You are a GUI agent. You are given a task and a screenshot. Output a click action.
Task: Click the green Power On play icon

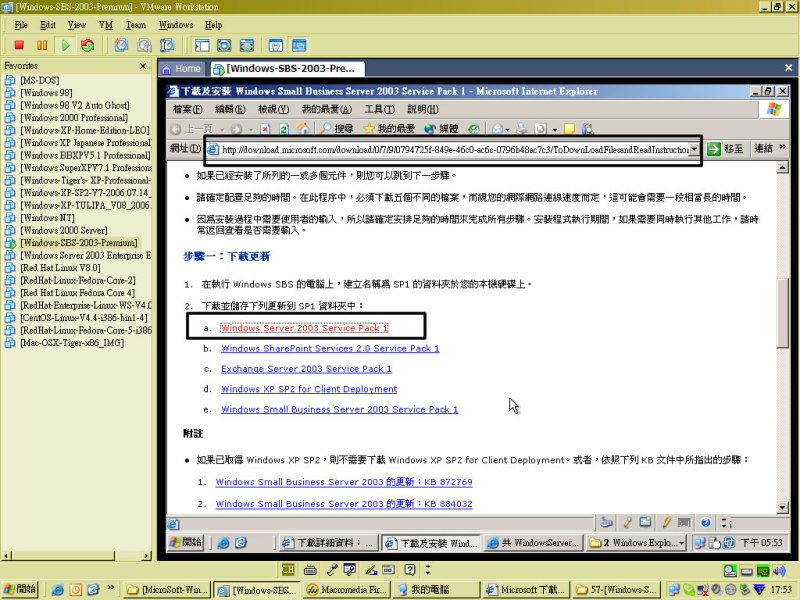point(65,45)
